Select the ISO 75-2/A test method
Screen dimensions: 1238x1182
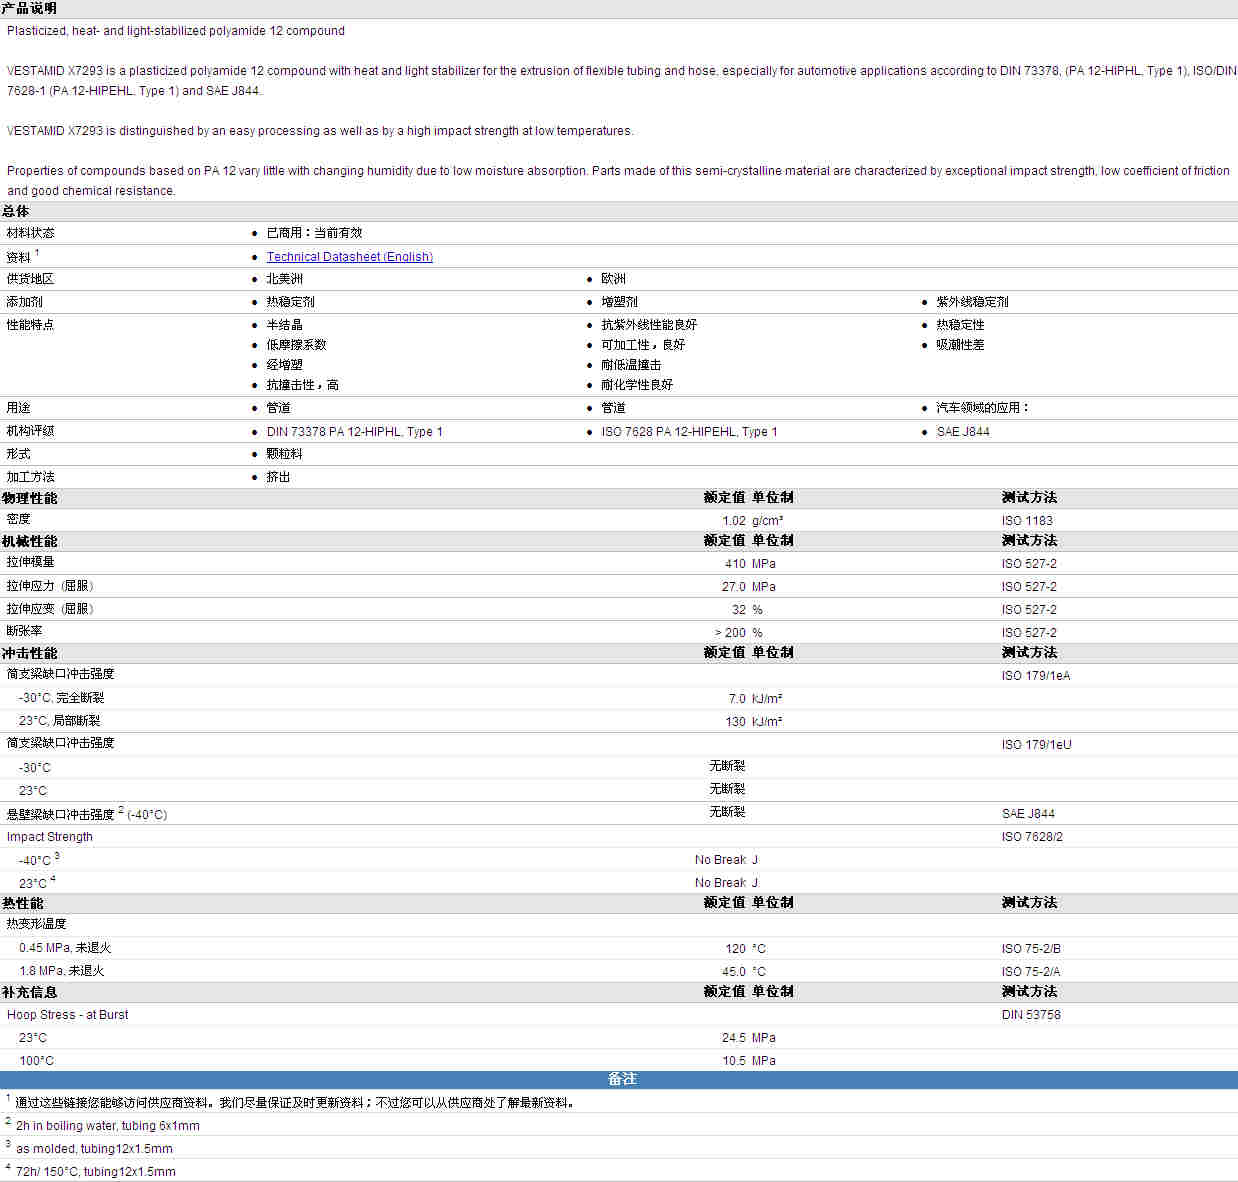coord(1031,972)
